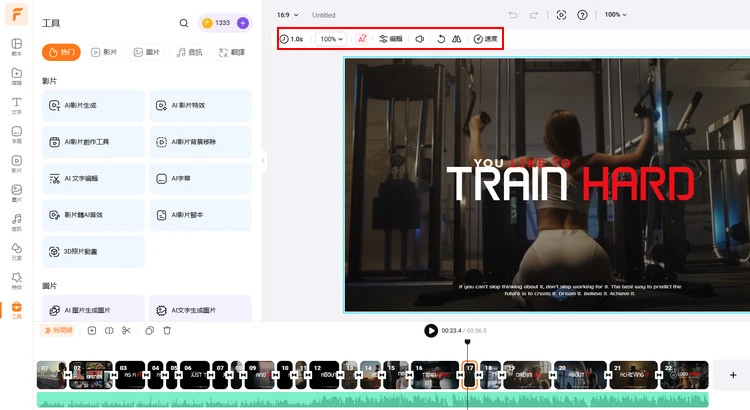Expand the clip 100% scale dropdown in toolbar
Image resolution: width=750 pixels, height=410 pixels.
330,39
